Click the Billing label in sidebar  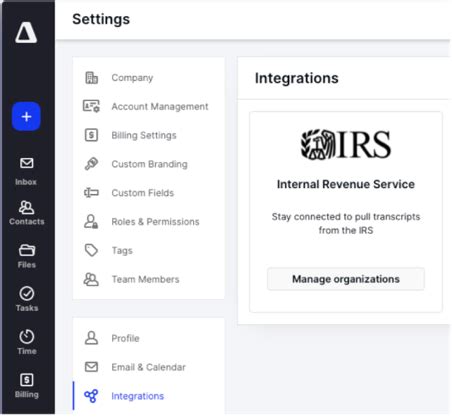27,394
